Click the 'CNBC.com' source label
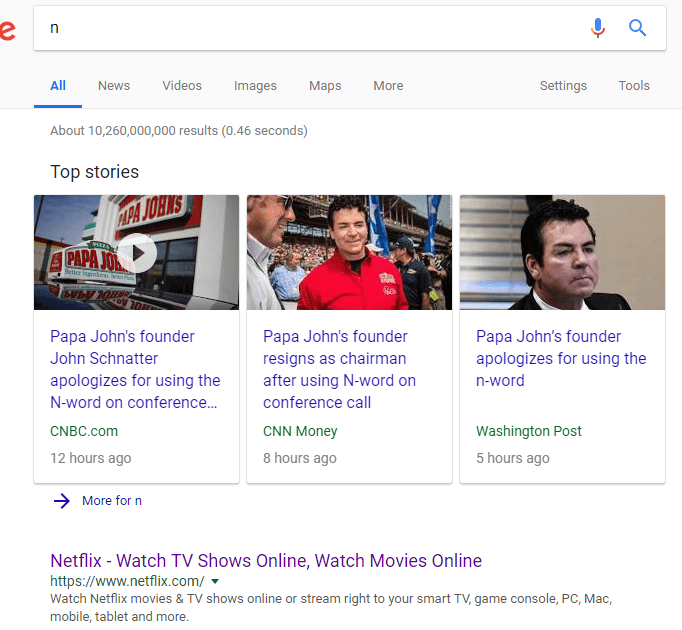Screen dimensions: 682x630 84,431
